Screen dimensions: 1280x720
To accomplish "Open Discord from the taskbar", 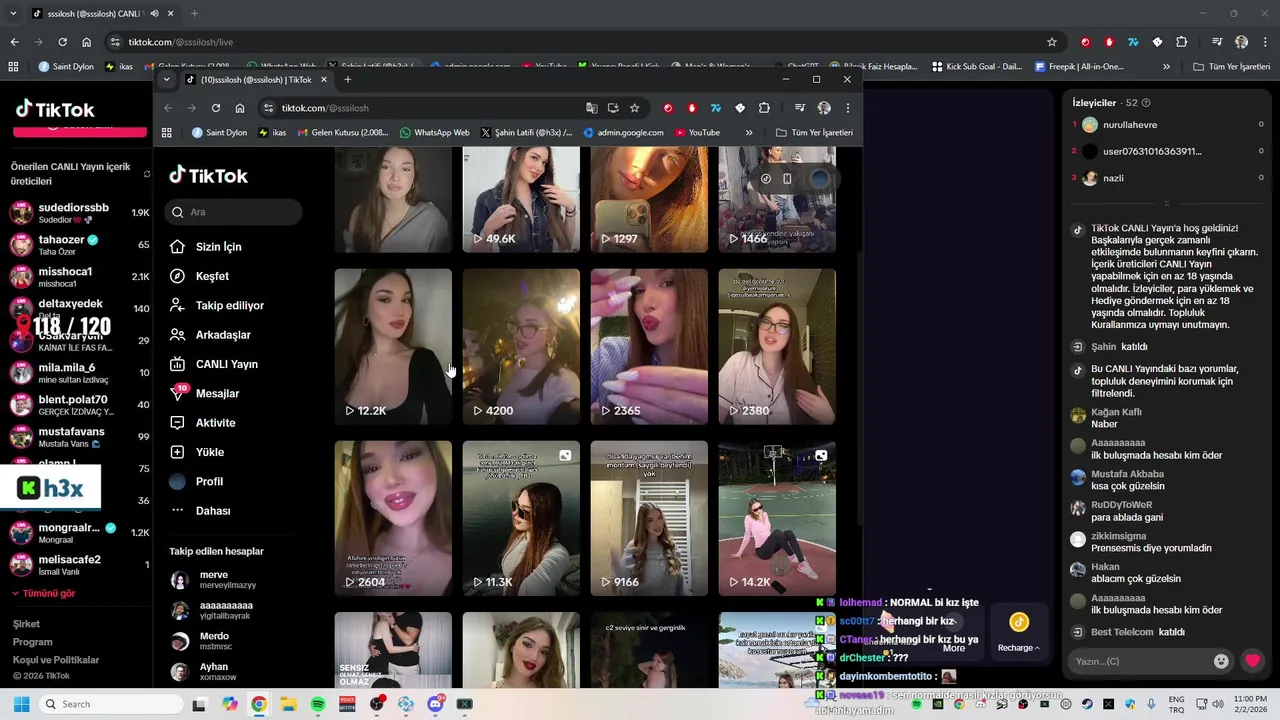I will (435, 704).
